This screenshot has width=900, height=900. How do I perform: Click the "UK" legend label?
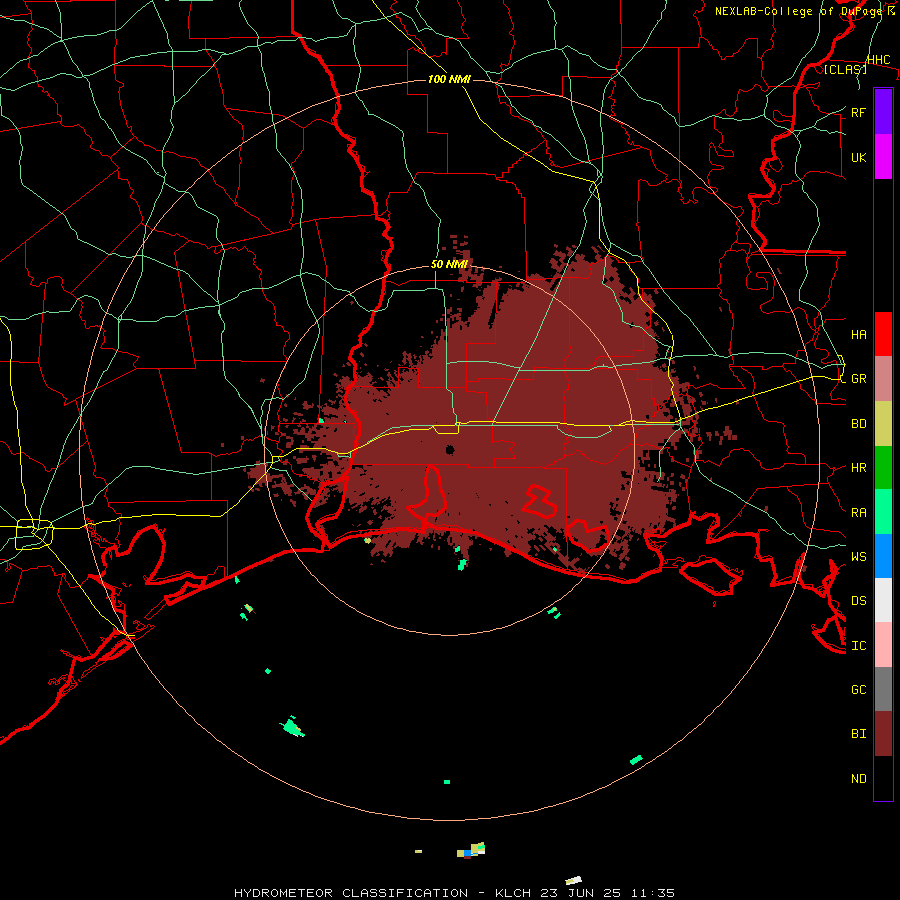coord(859,158)
